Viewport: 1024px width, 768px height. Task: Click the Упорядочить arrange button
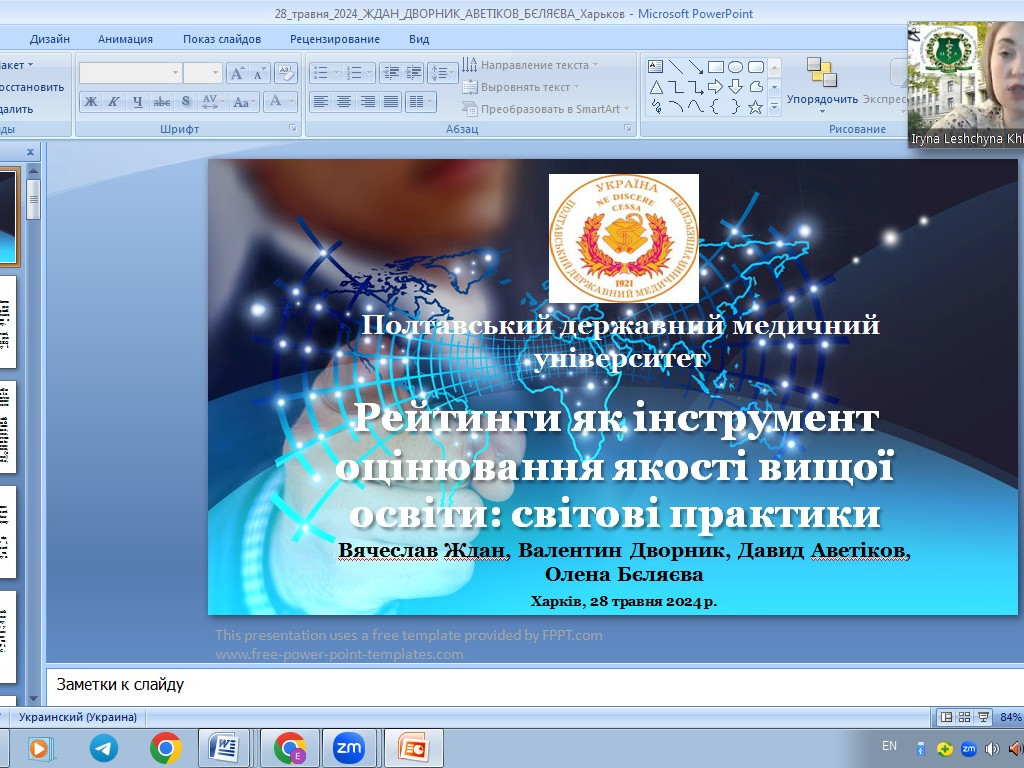pyautogui.click(x=822, y=86)
